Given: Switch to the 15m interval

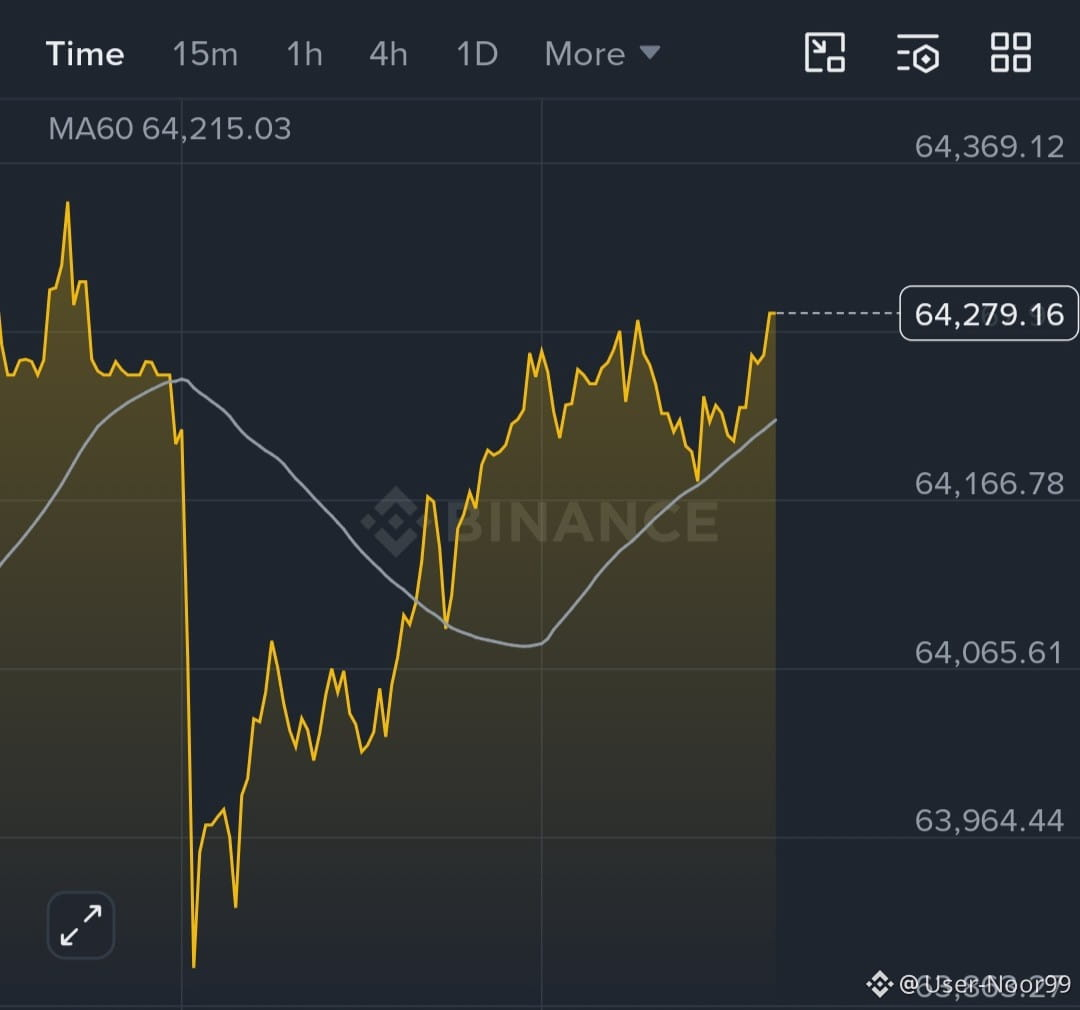Looking at the screenshot, I should (x=205, y=54).
